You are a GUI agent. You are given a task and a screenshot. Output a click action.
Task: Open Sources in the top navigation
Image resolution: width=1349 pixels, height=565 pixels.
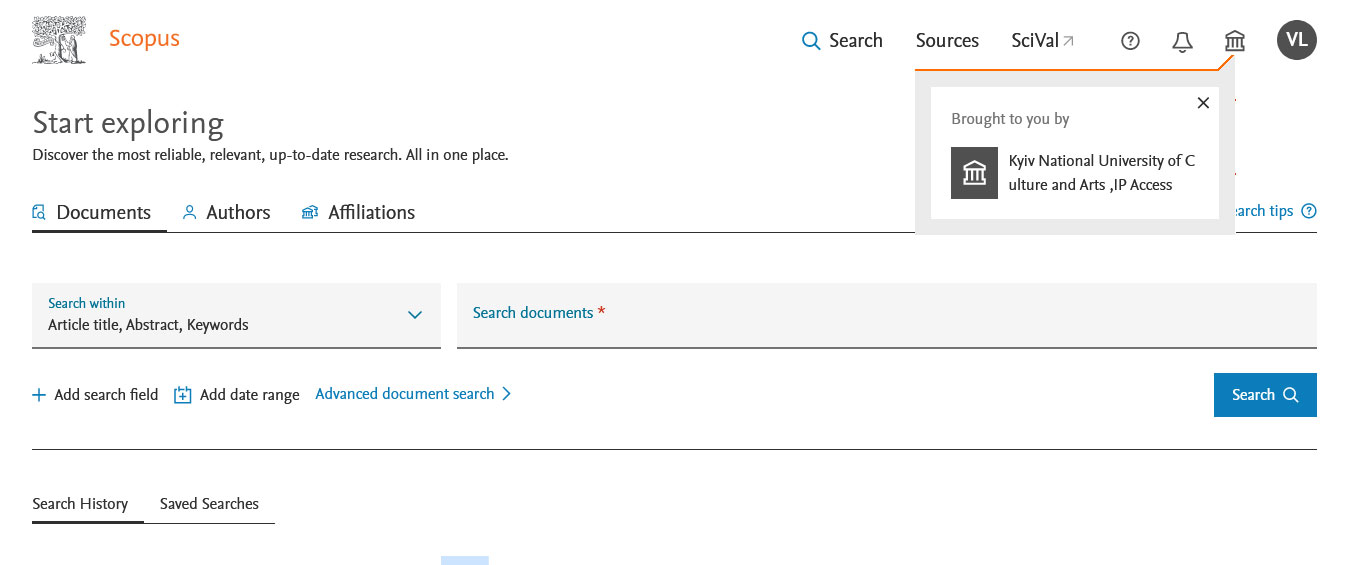(947, 41)
